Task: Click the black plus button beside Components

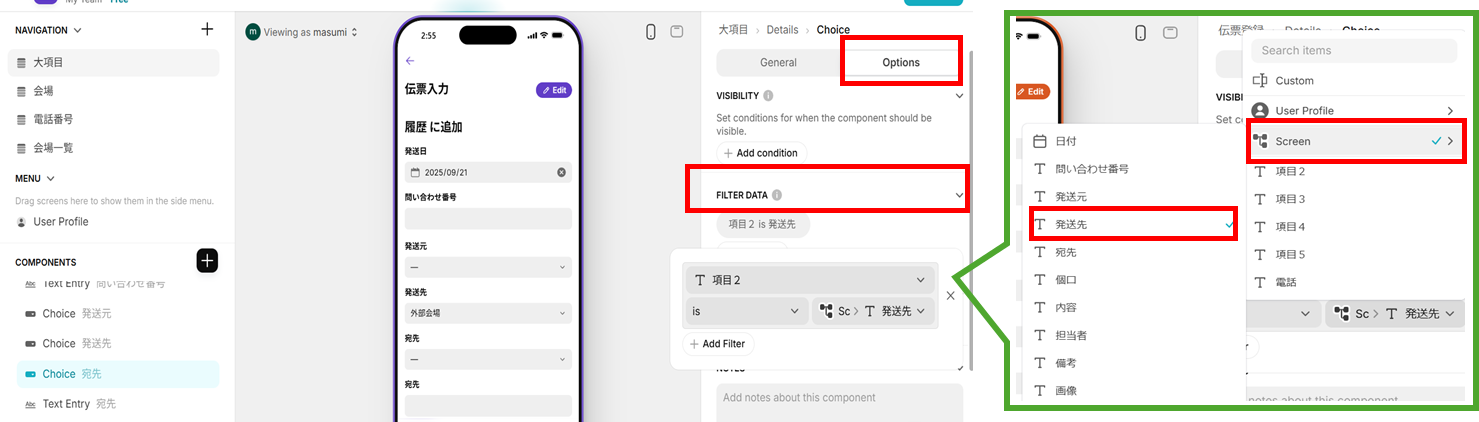Action: pyautogui.click(x=207, y=261)
